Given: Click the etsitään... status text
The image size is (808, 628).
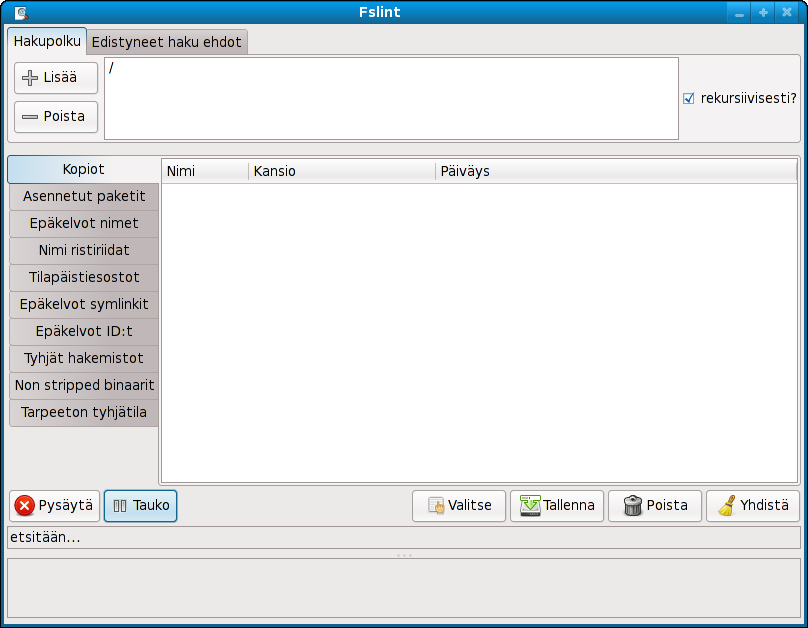Looking at the screenshot, I should click(45, 537).
